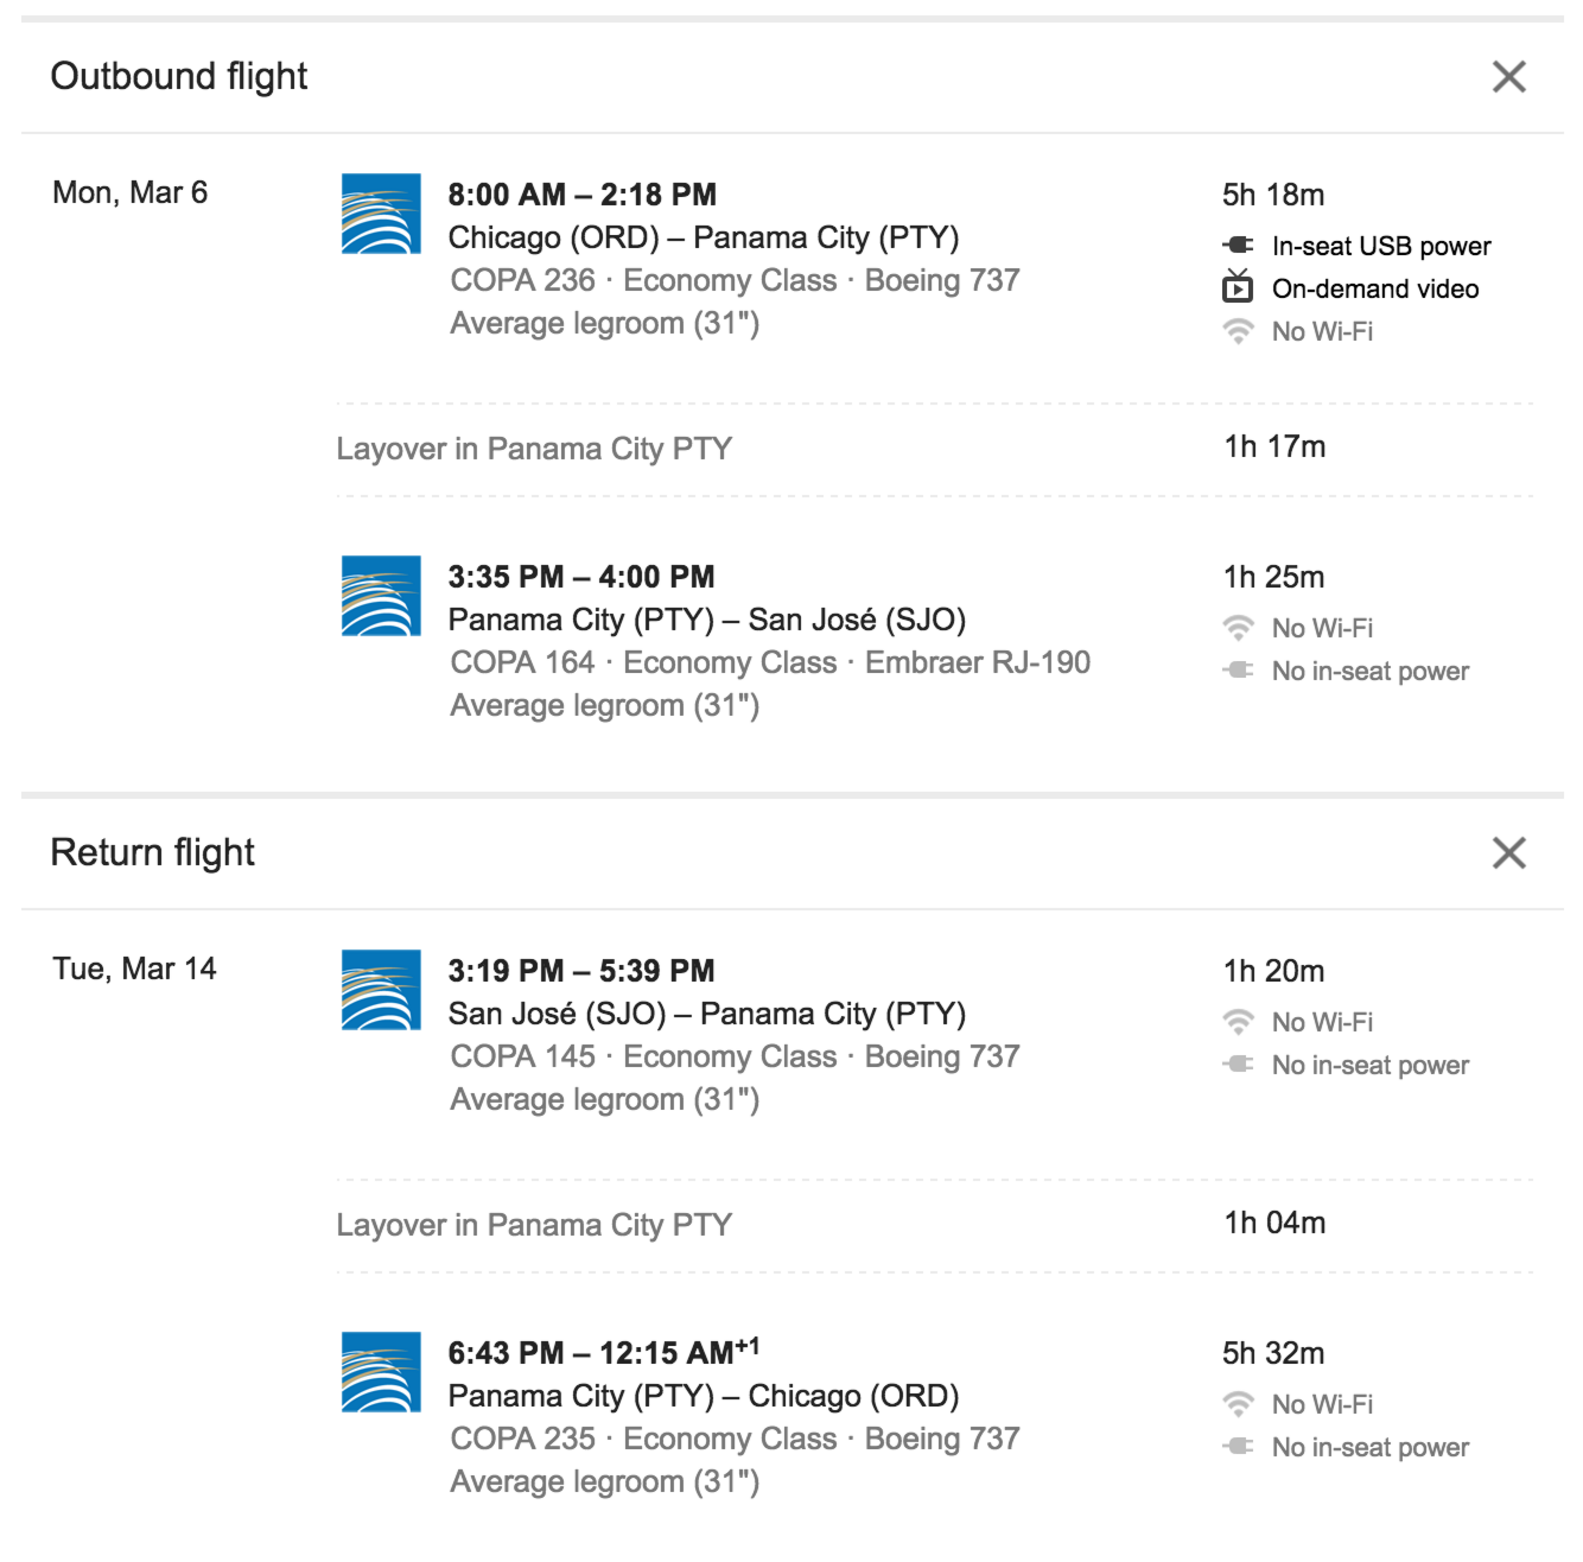The width and height of the screenshot is (1583, 1562).
Task: Click the No Wi-Fi icon on COPA 236
Action: (1238, 331)
